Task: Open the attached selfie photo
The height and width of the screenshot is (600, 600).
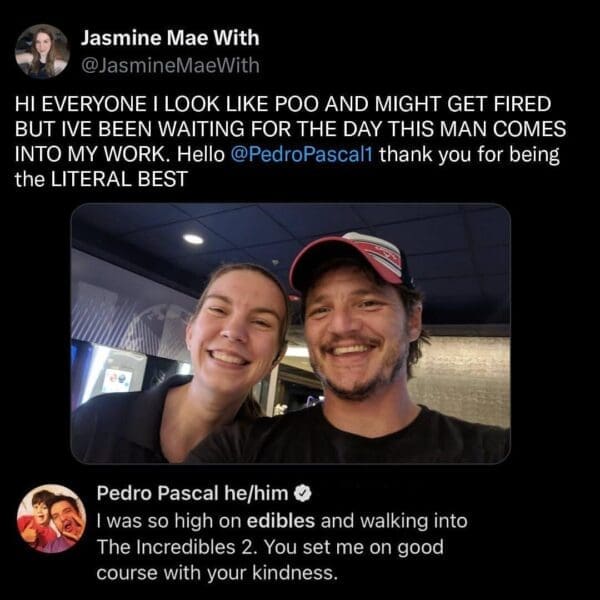Action: tap(290, 334)
